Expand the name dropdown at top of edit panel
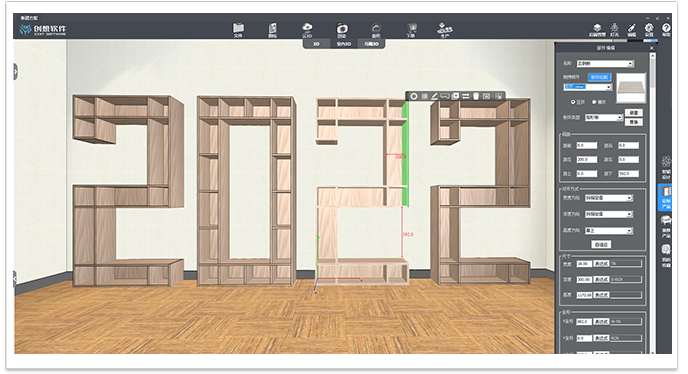Screen dimensions: 688x374 pyautogui.click(x=606, y=64)
